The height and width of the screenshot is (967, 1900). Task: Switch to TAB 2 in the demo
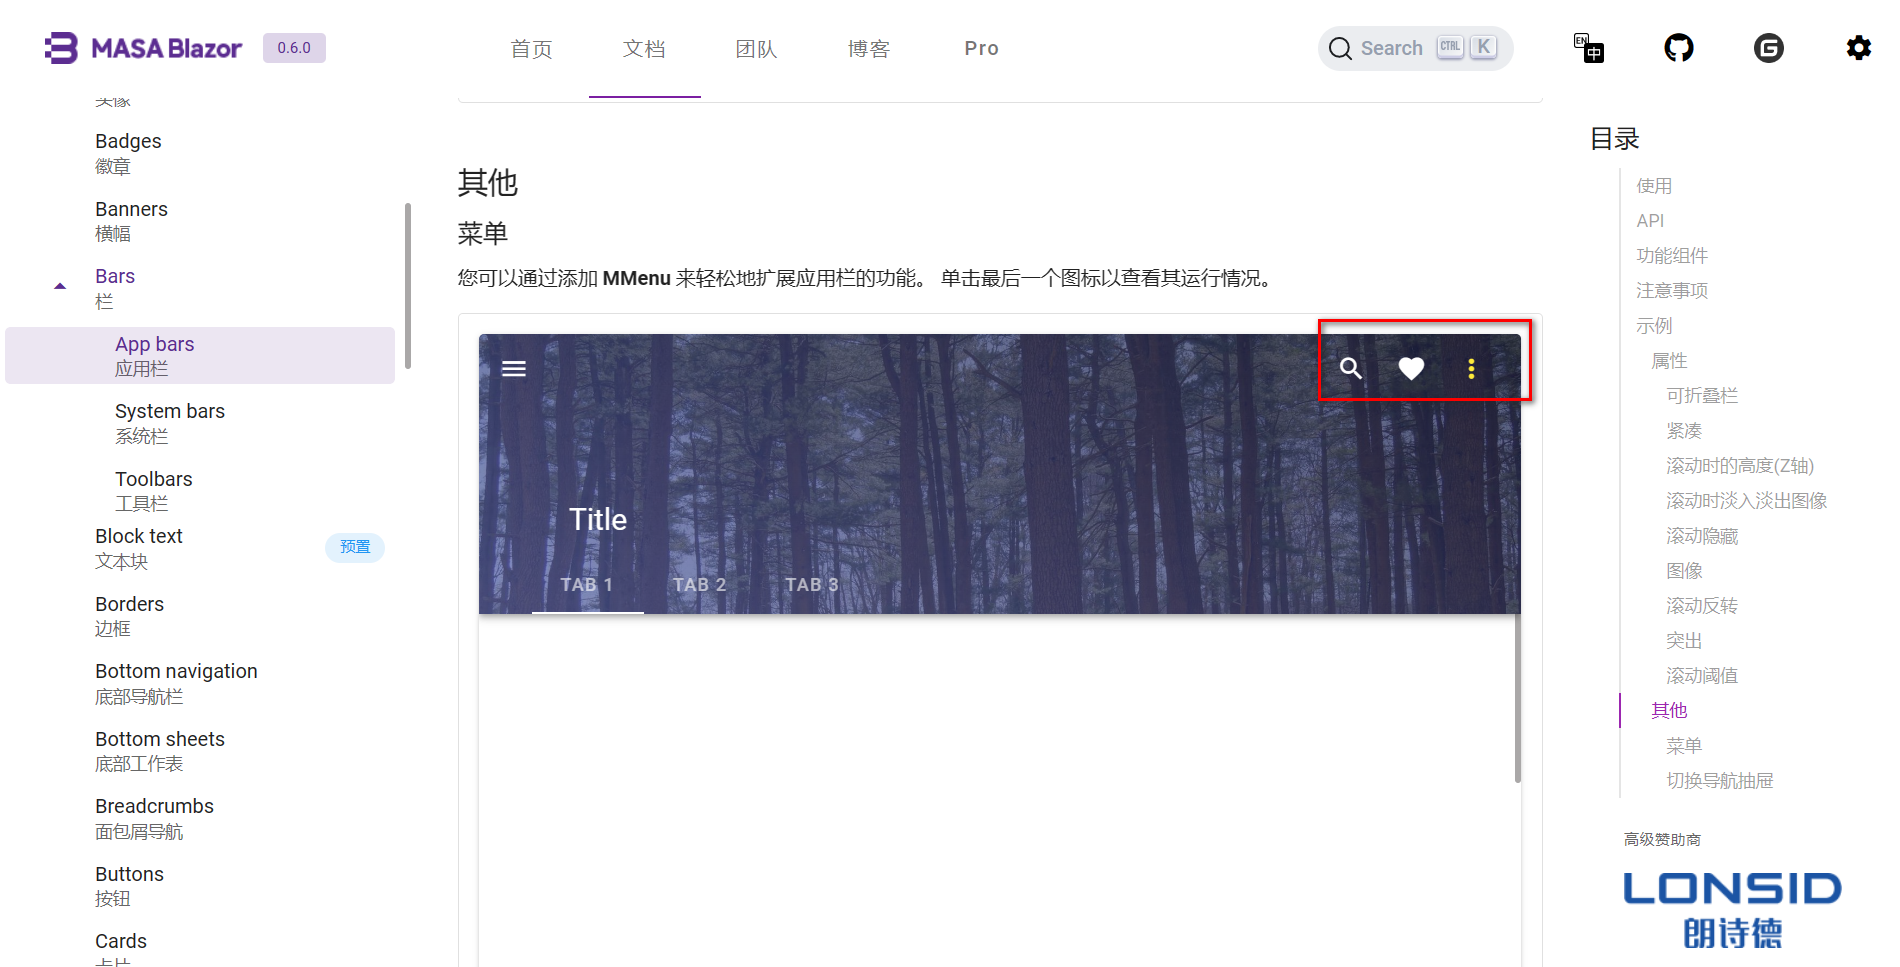pyautogui.click(x=699, y=584)
